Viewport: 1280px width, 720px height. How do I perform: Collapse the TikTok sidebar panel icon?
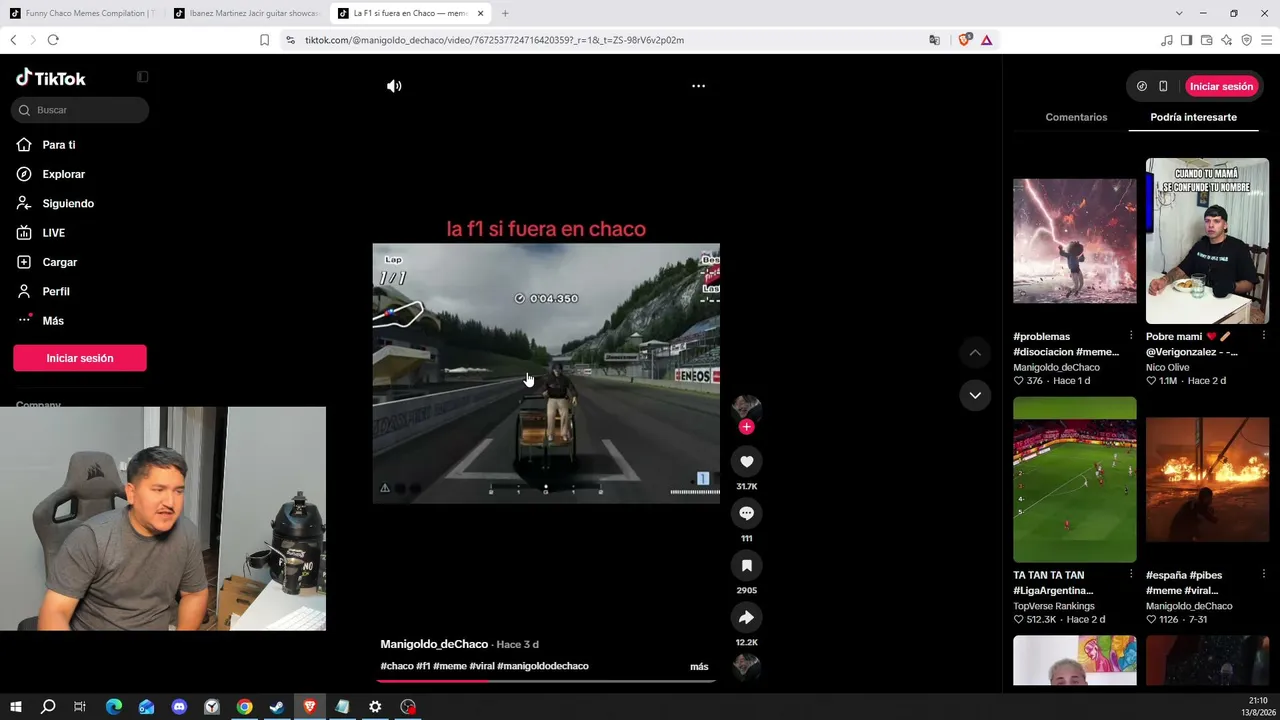143,77
